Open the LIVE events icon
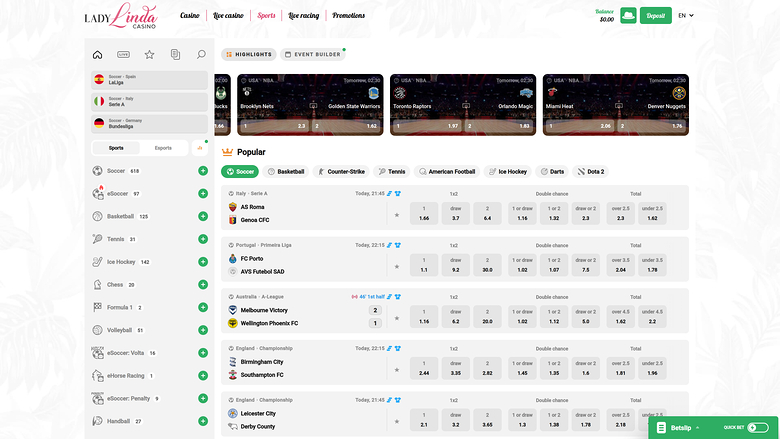 pos(123,55)
